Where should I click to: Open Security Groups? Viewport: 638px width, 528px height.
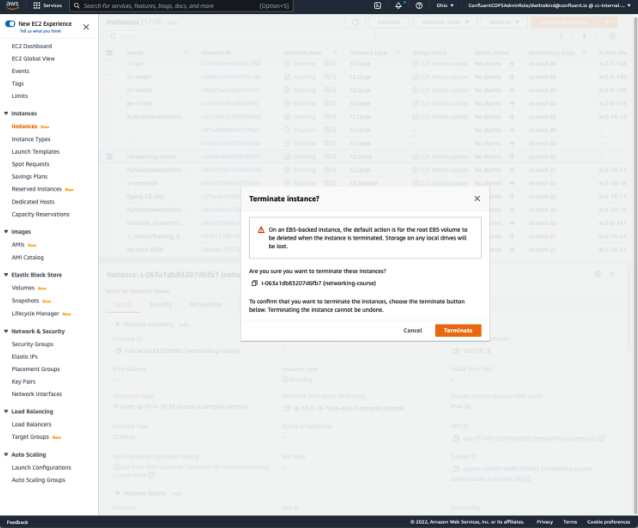coord(33,344)
